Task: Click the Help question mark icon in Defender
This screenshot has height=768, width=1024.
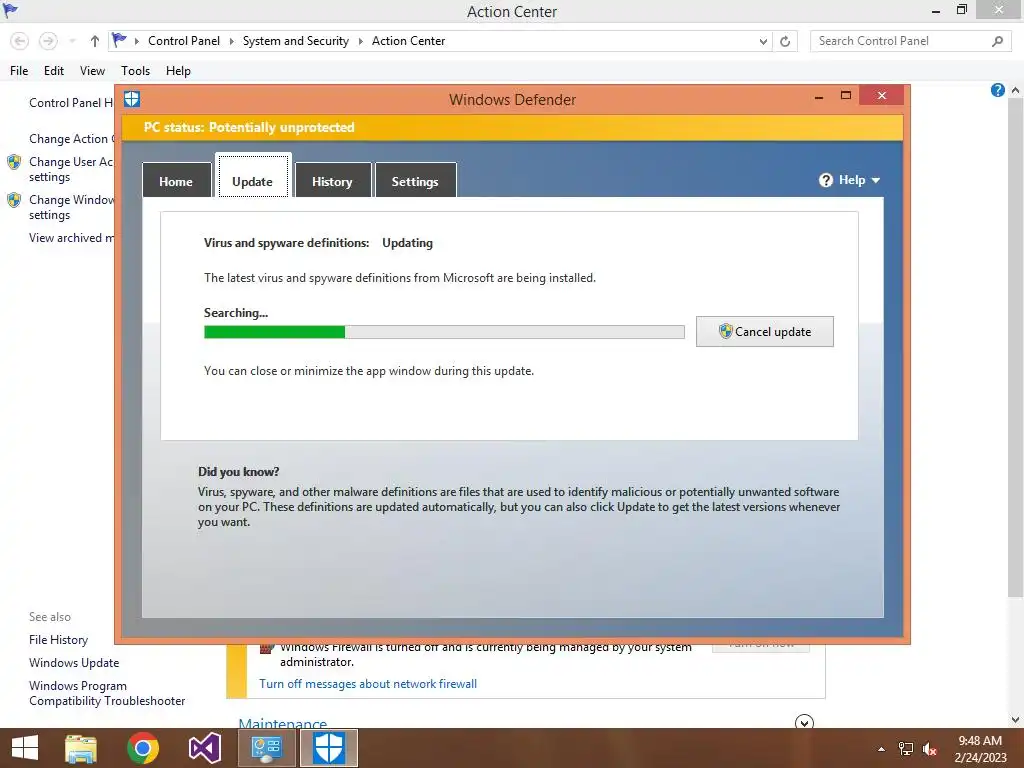Action: pos(826,180)
